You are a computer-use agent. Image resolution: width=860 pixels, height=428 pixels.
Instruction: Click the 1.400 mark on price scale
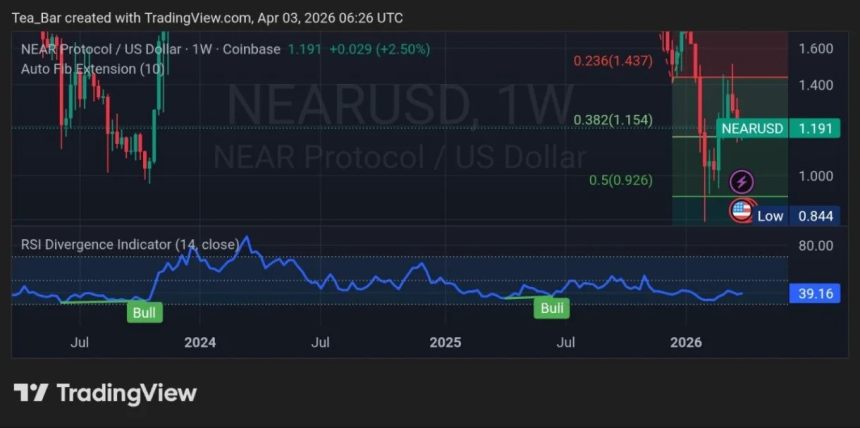pos(816,85)
